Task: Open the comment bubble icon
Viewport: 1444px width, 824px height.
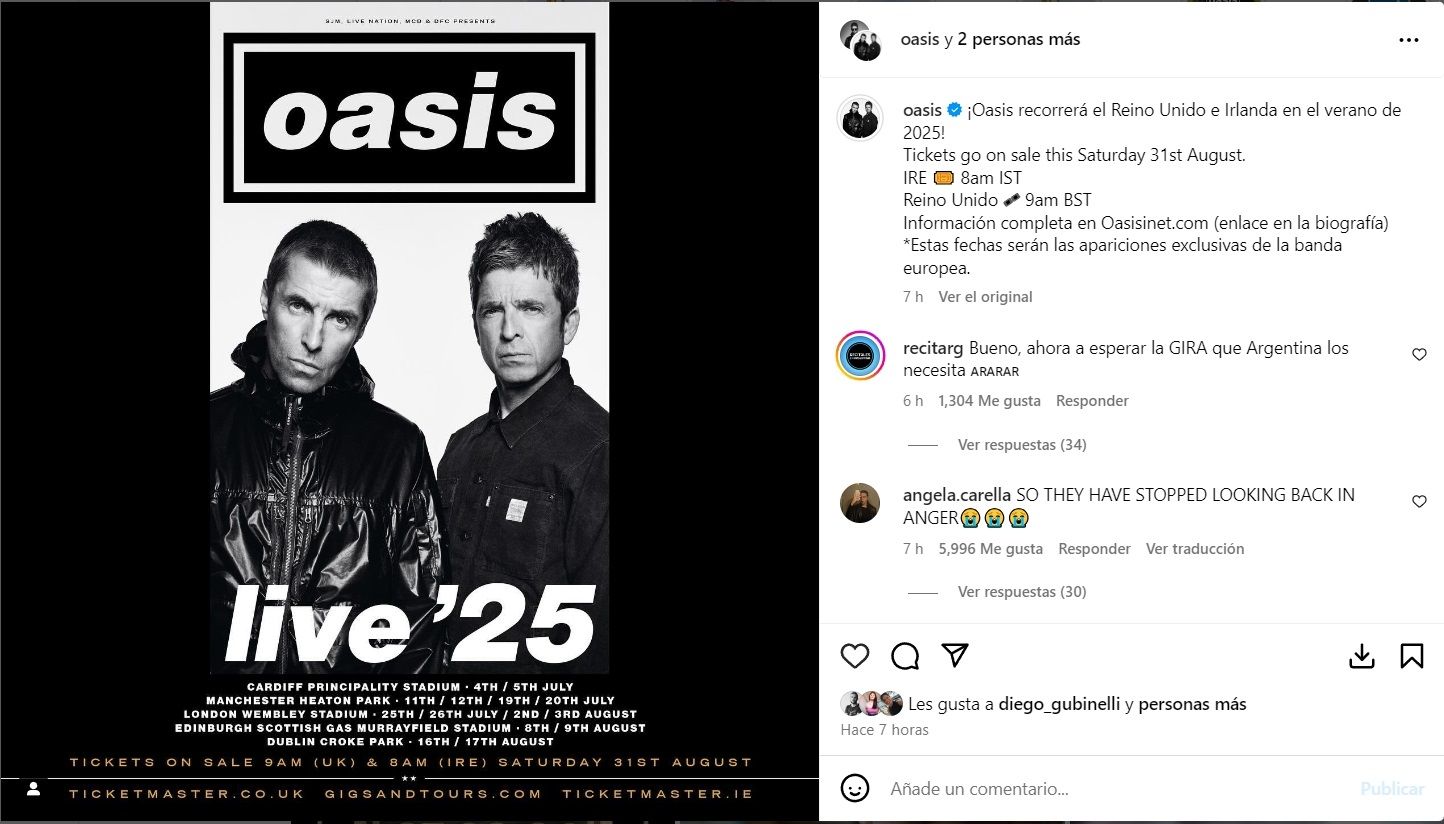Action: coord(905,656)
